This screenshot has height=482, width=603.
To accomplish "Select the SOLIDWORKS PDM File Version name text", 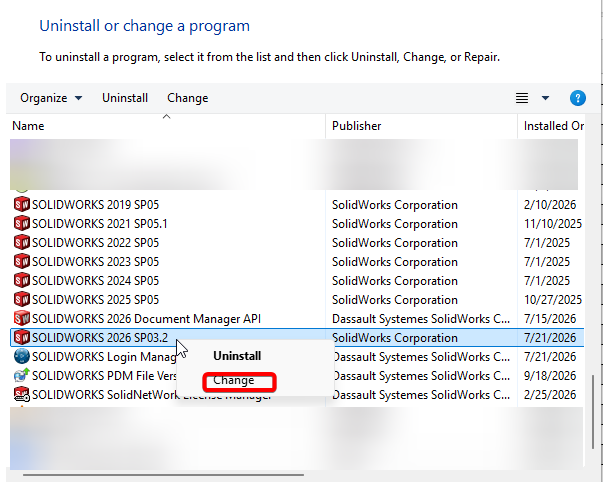I will pyautogui.click(x=104, y=376).
